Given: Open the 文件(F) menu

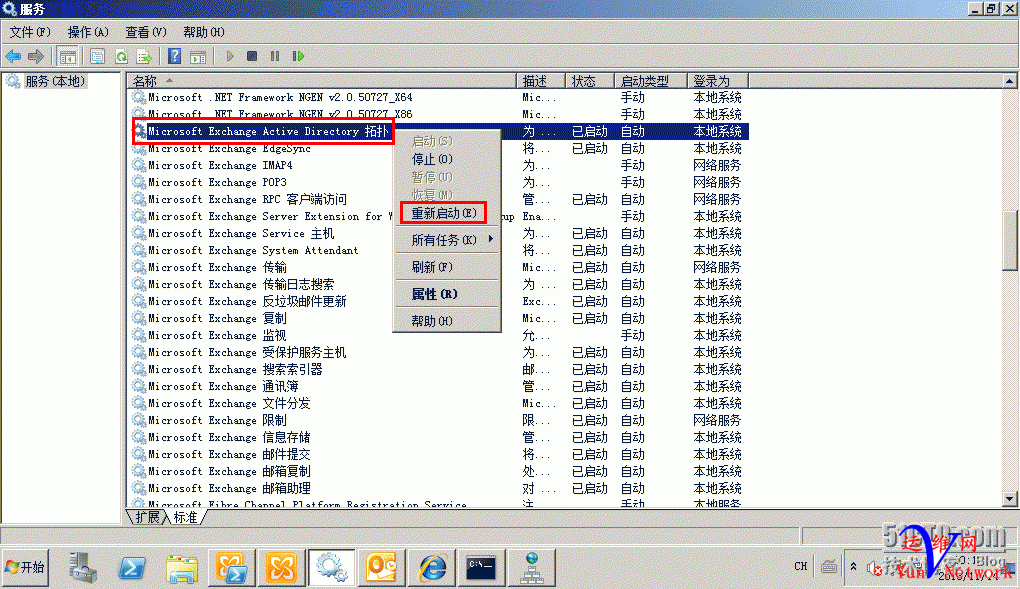Looking at the screenshot, I should 30,32.
